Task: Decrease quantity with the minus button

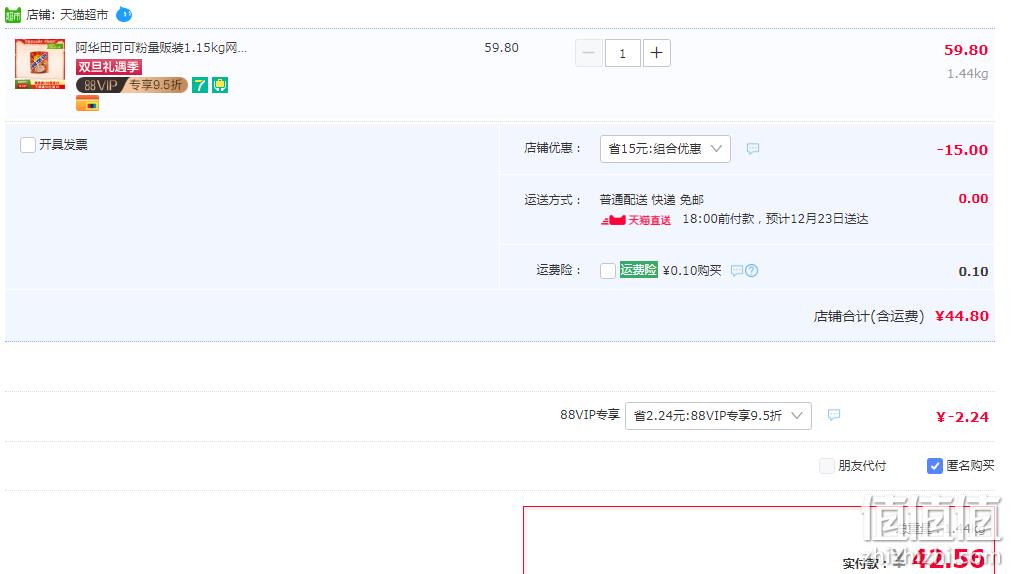Action: (x=589, y=53)
